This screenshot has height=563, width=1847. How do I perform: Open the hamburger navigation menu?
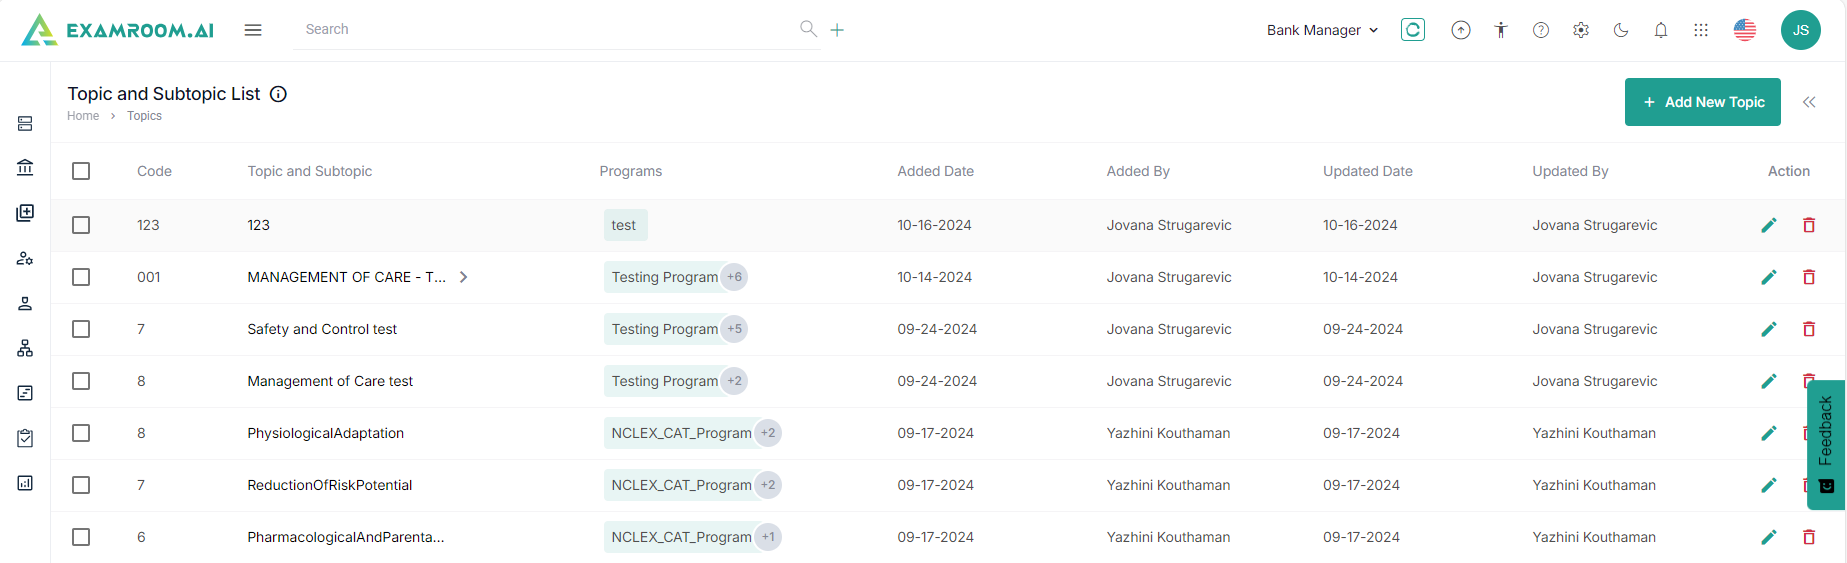pyautogui.click(x=253, y=30)
